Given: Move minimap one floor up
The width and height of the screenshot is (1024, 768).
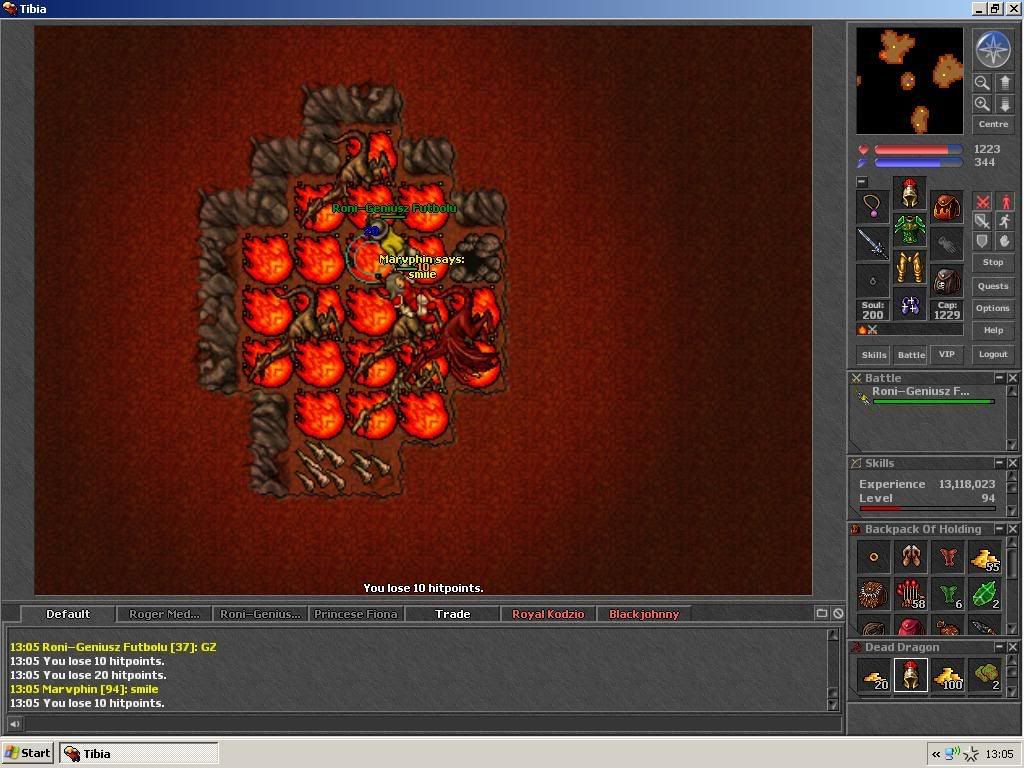Looking at the screenshot, I should pos(1004,83).
